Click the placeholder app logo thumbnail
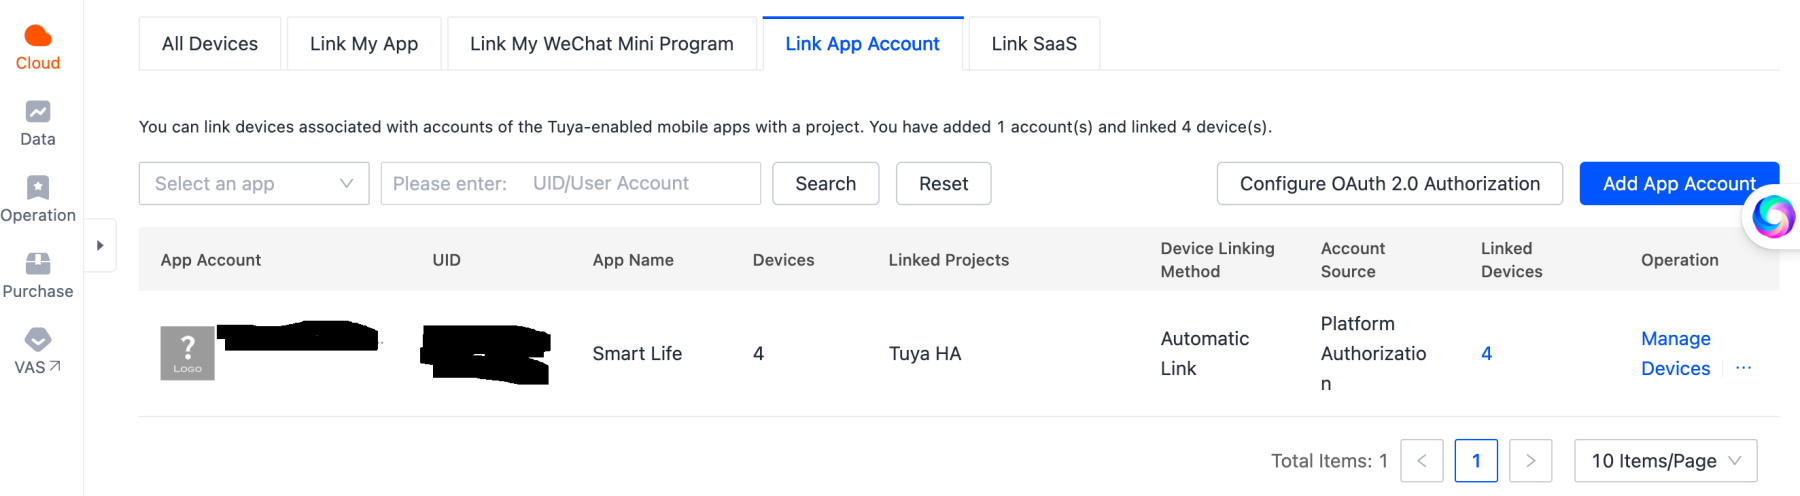Viewport: 1800px width, 496px height. coord(188,353)
